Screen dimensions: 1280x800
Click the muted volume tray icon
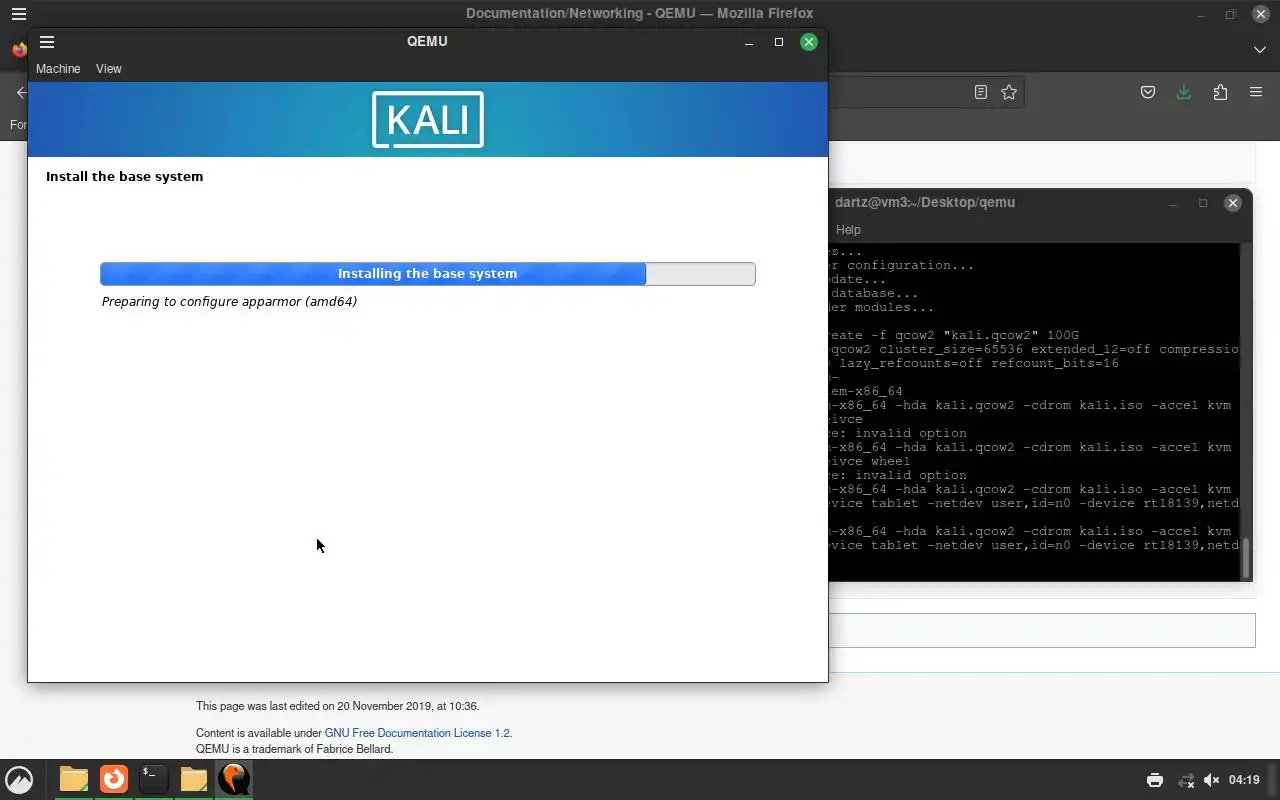(1212, 780)
